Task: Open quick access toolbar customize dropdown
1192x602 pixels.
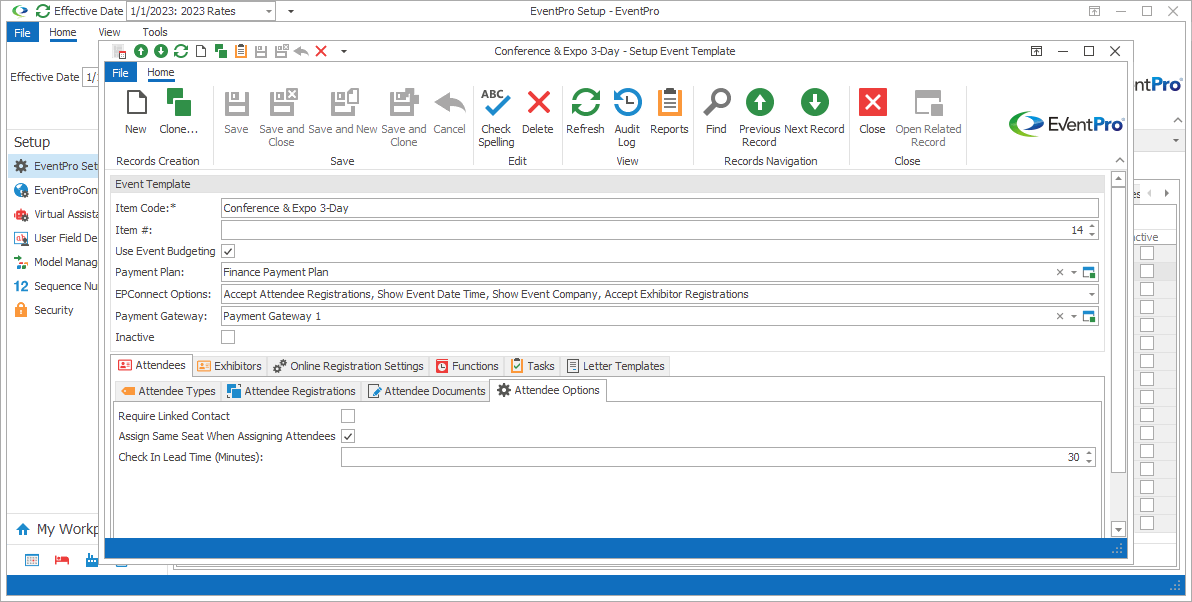Action: 344,51
